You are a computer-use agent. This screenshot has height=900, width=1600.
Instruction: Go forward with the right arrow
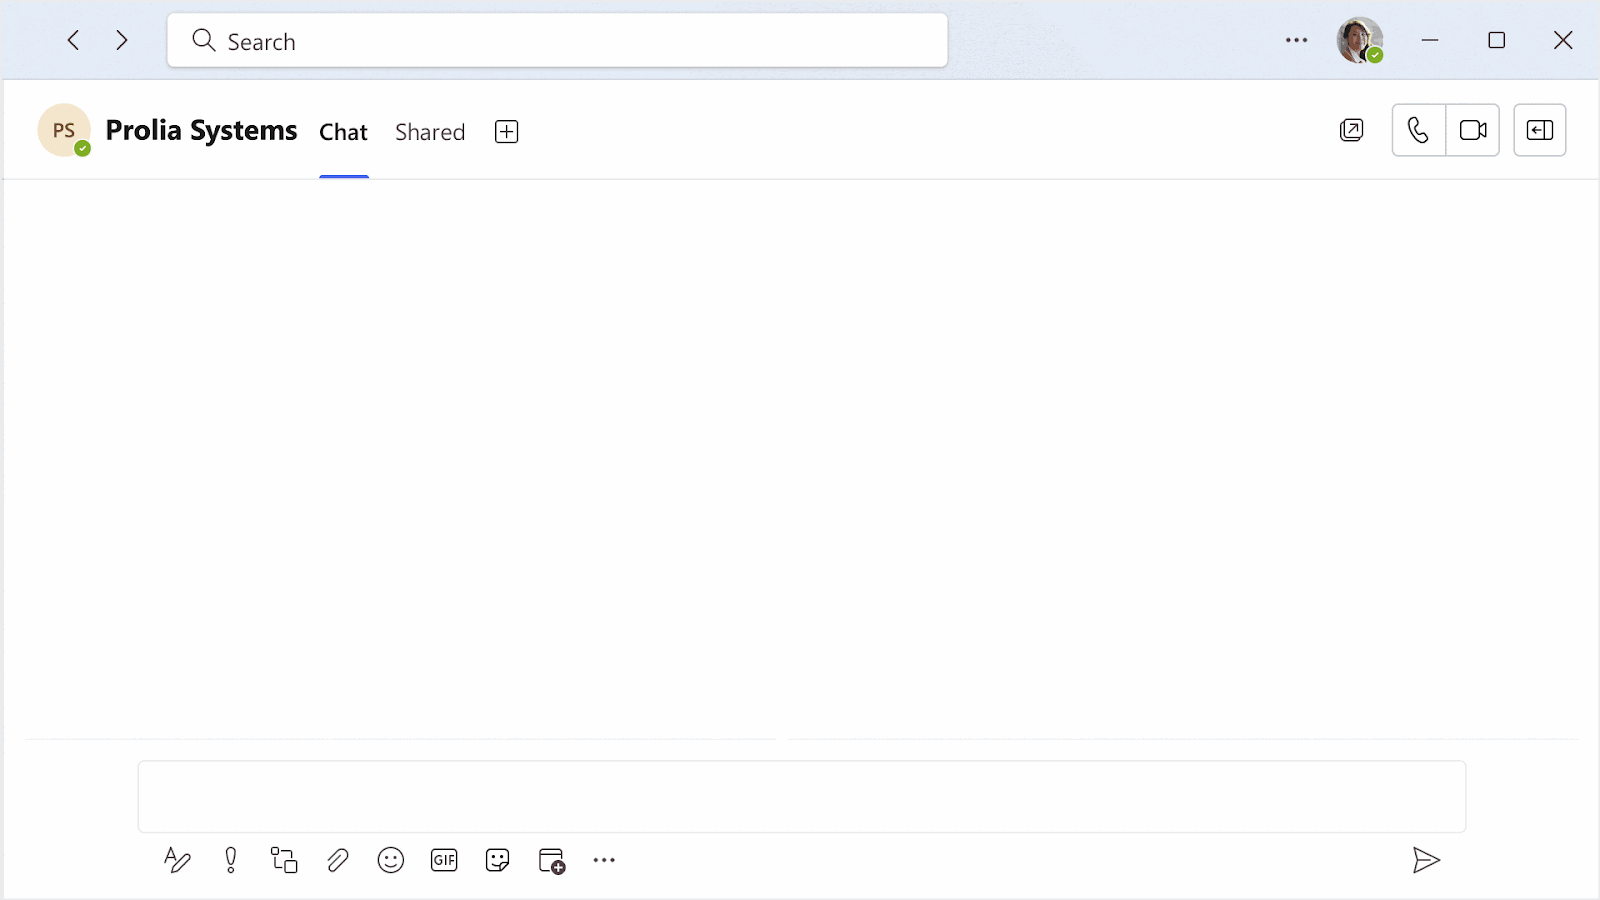pyautogui.click(x=122, y=40)
